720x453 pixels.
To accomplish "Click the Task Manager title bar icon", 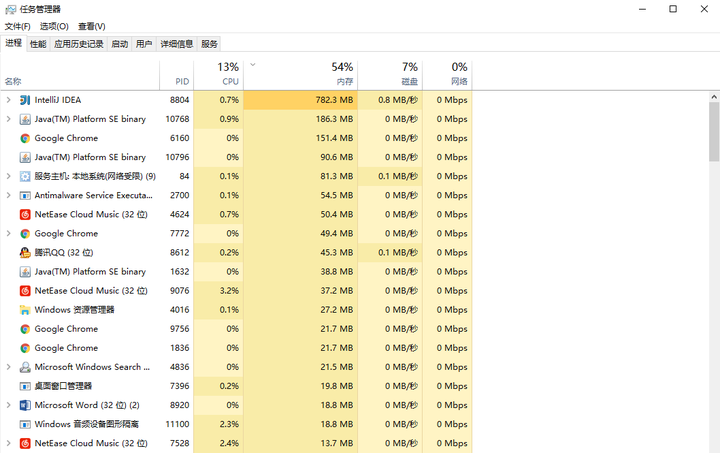I will click(x=10, y=9).
